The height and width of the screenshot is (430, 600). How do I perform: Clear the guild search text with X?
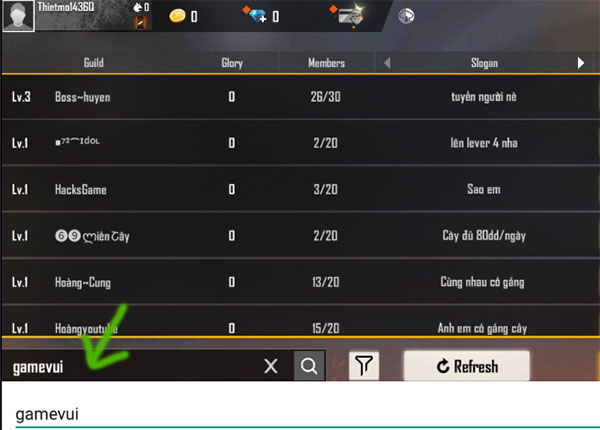tap(271, 366)
